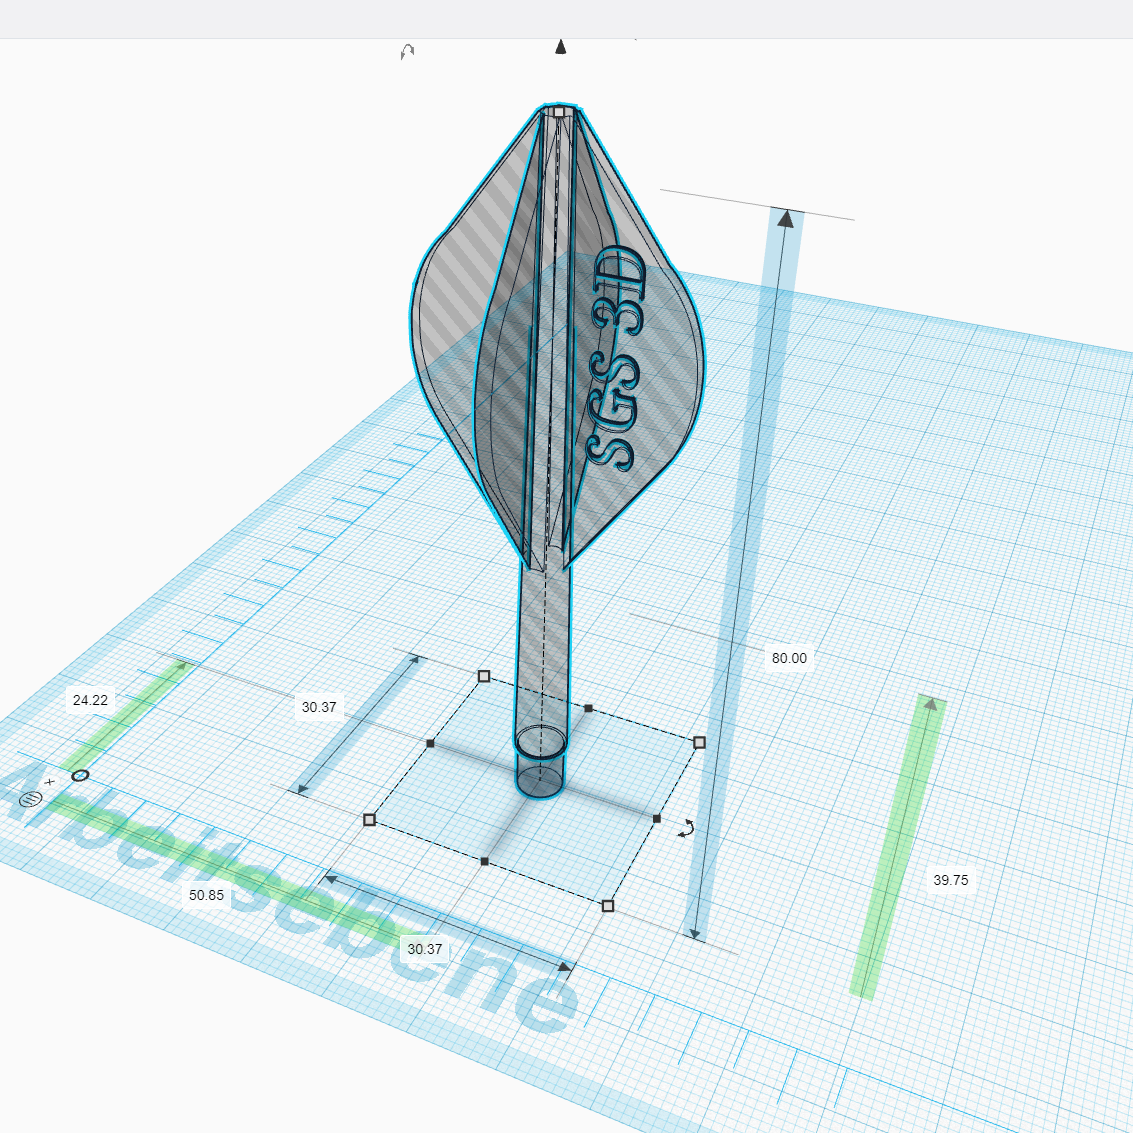Image resolution: width=1133 pixels, height=1133 pixels.
Task: Edit the 24.22 ruler distance value
Action: tap(90, 700)
